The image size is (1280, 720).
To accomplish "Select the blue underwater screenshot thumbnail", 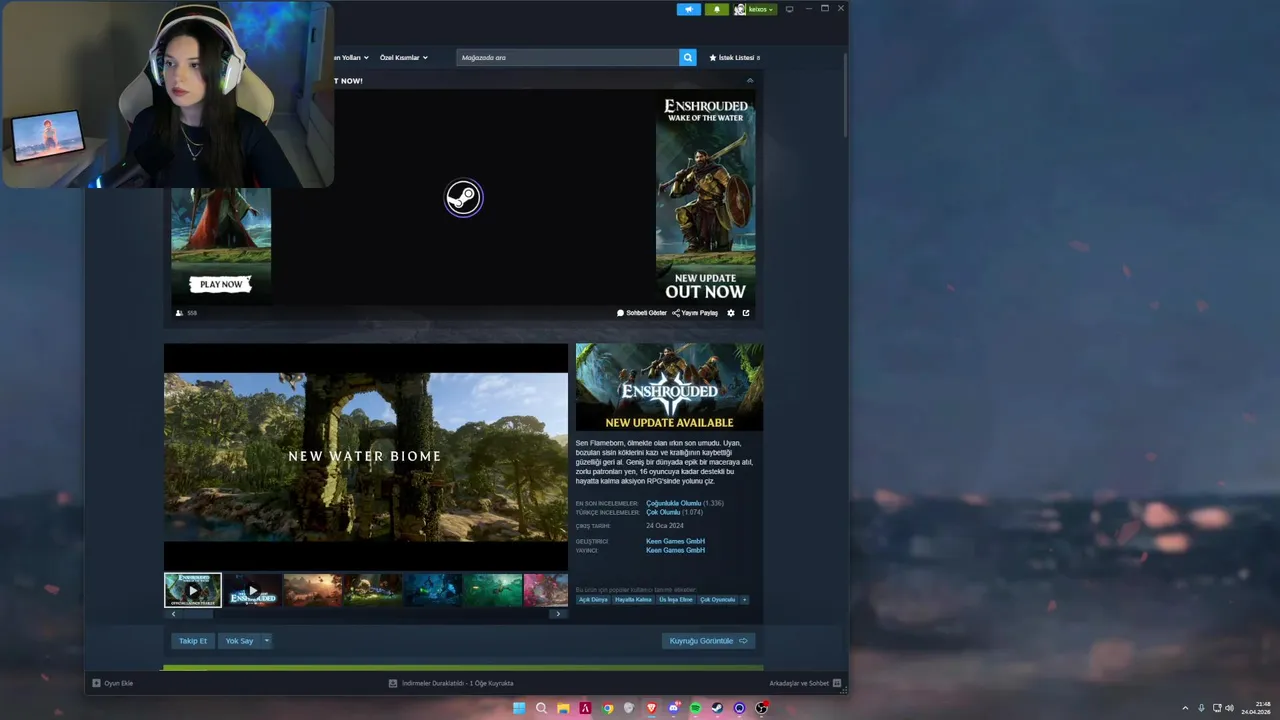I will point(433,590).
